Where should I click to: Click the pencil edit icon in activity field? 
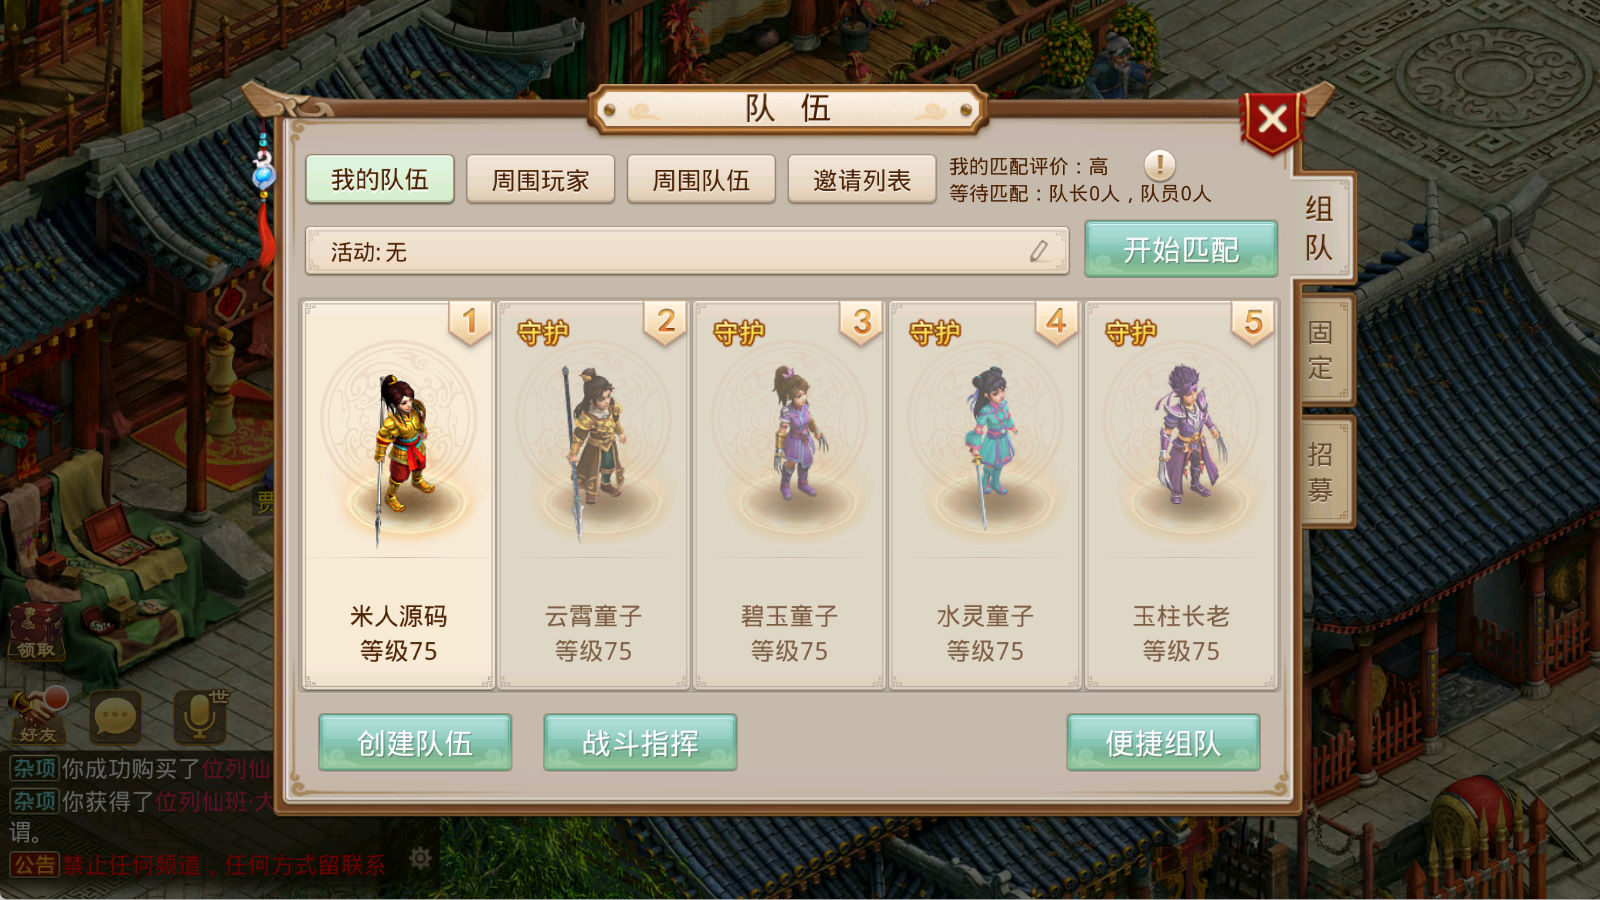[x=1039, y=251]
